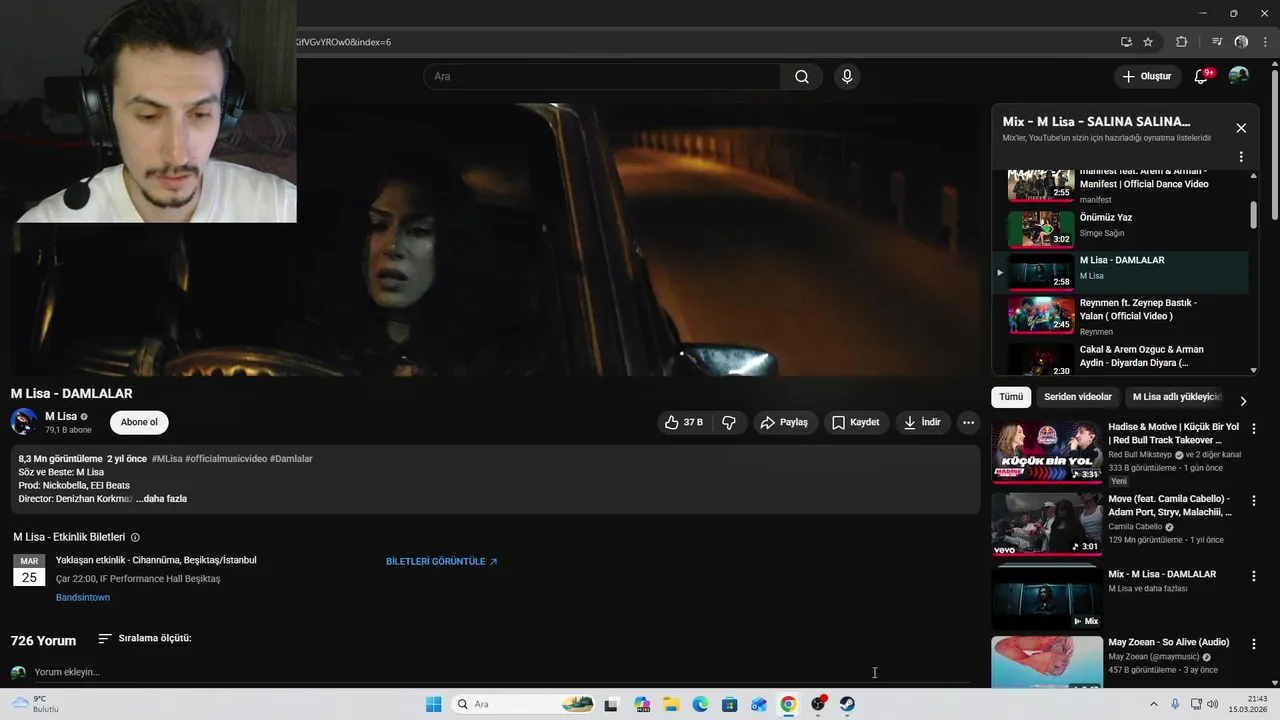Click info icon next to Etkinlik Biletleri

[x=136, y=537]
